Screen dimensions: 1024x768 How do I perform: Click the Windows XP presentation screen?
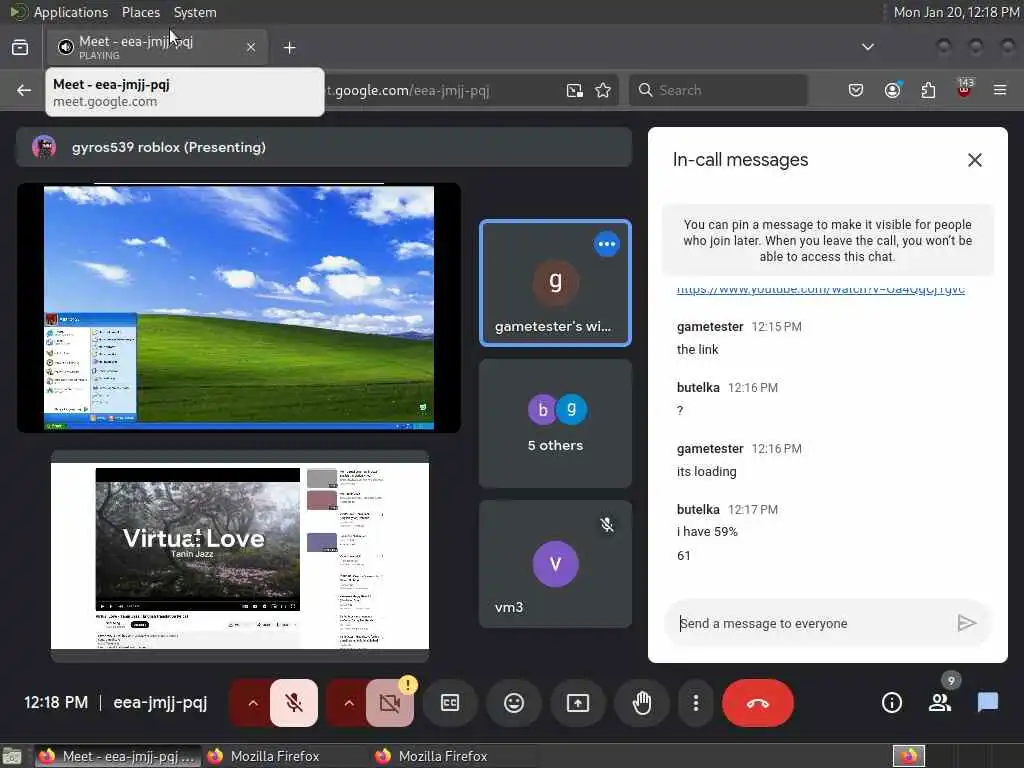click(x=239, y=308)
